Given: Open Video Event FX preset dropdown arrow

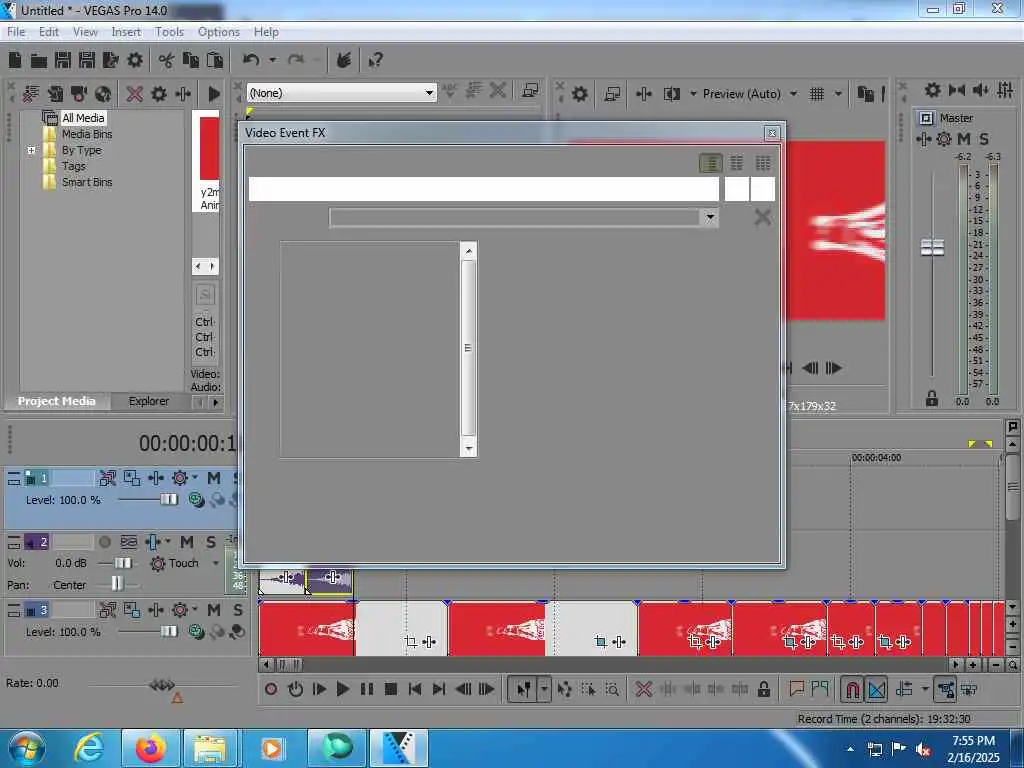Looking at the screenshot, I should 710,217.
